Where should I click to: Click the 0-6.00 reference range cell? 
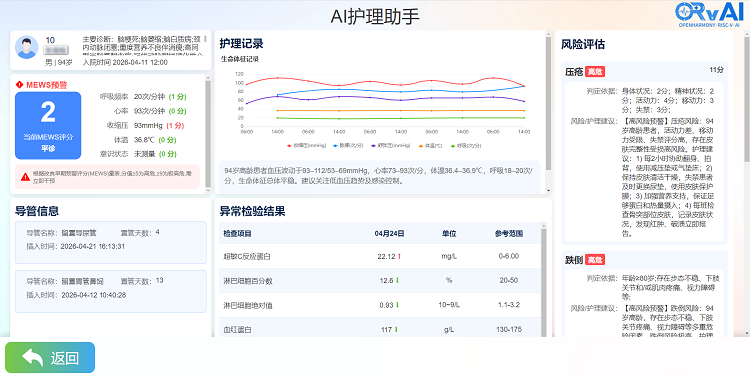[509, 256]
